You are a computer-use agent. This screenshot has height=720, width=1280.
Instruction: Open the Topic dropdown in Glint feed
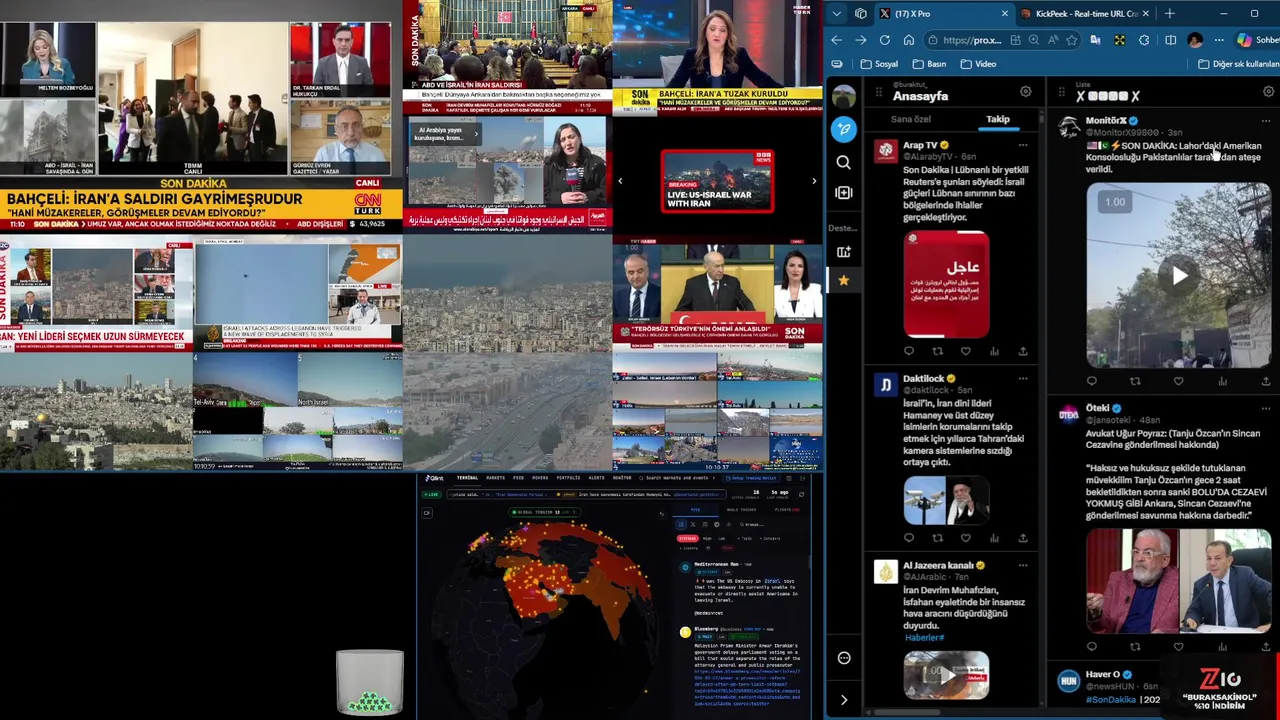point(745,538)
